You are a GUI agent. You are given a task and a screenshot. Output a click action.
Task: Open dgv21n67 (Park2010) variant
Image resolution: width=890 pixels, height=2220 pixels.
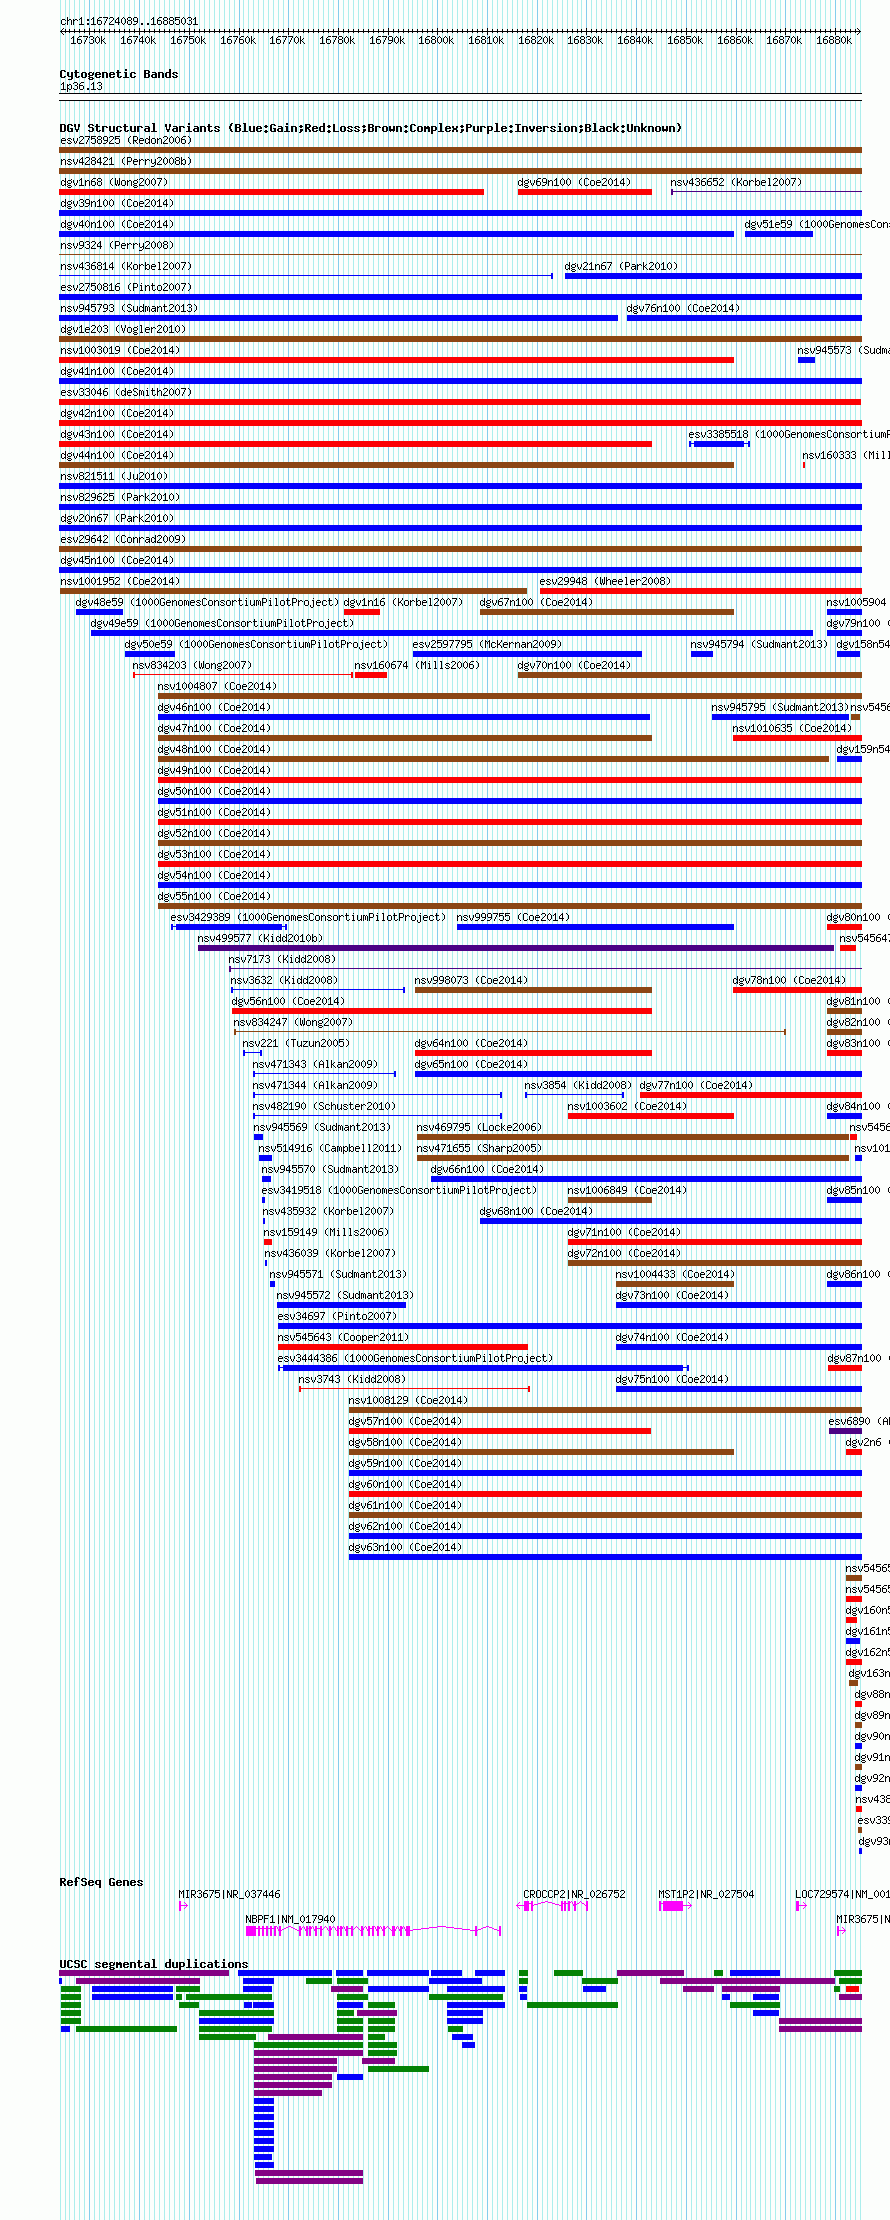(621, 267)
